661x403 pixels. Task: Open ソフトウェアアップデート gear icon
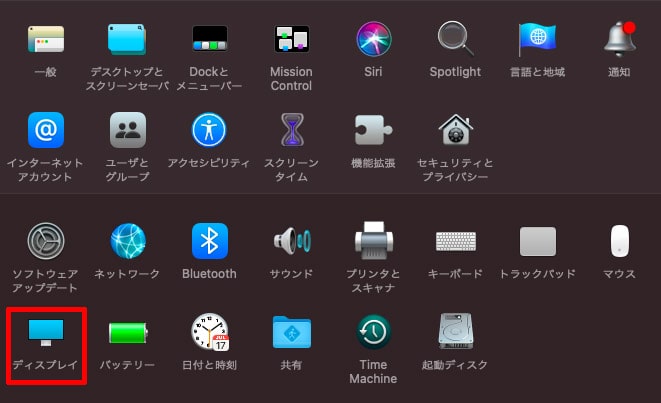coord(45,241)
